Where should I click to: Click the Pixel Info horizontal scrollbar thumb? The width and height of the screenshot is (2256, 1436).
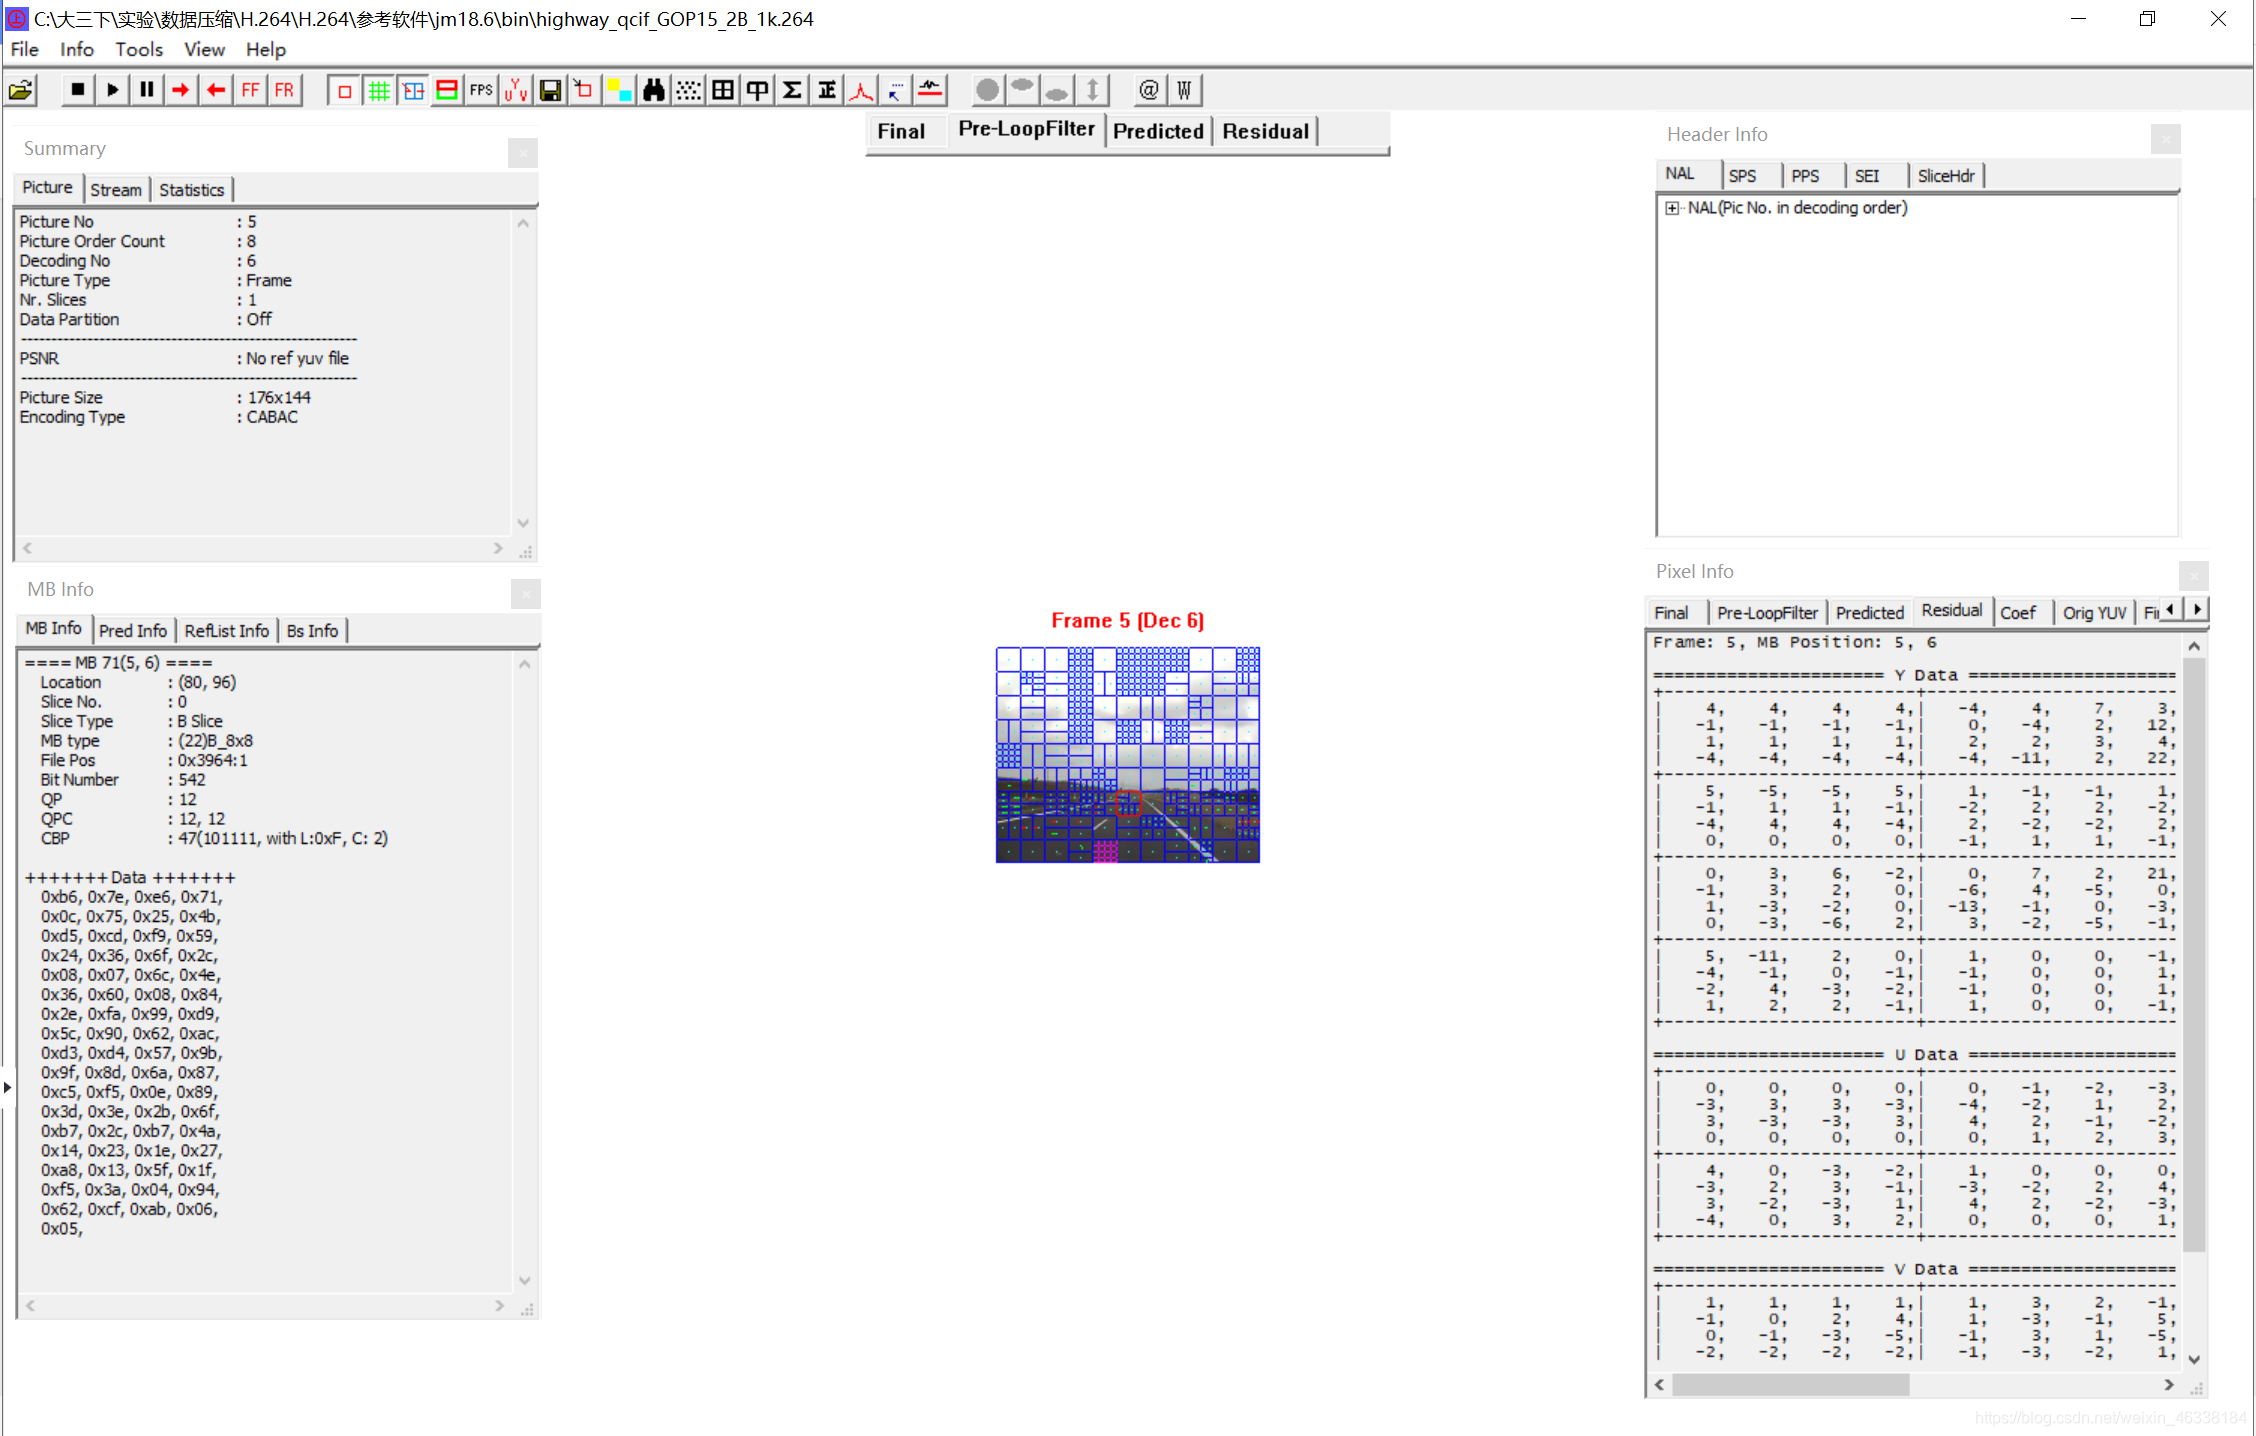coord(1790,1385)
